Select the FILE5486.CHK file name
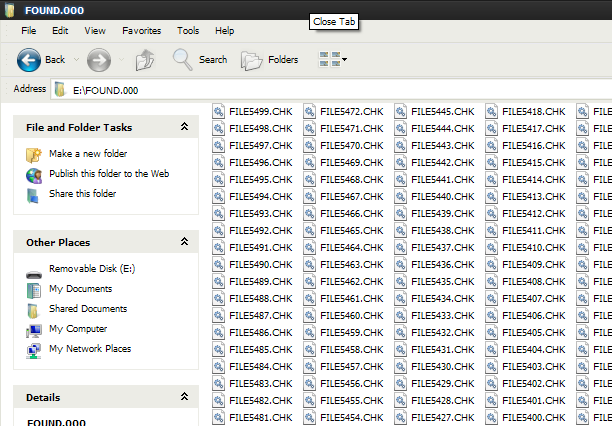 [x=261, y=333]
